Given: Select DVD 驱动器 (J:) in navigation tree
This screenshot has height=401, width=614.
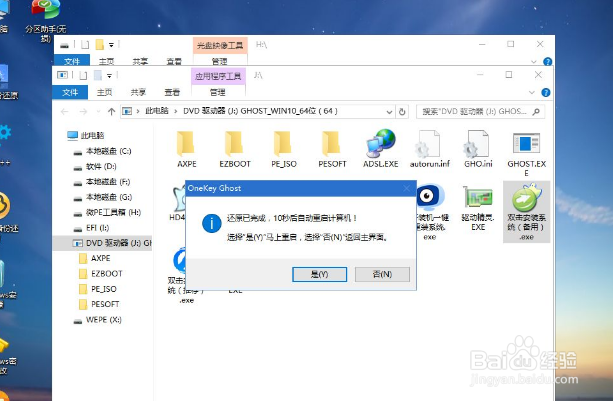Looking at the screenshot, I should (102, 243).
